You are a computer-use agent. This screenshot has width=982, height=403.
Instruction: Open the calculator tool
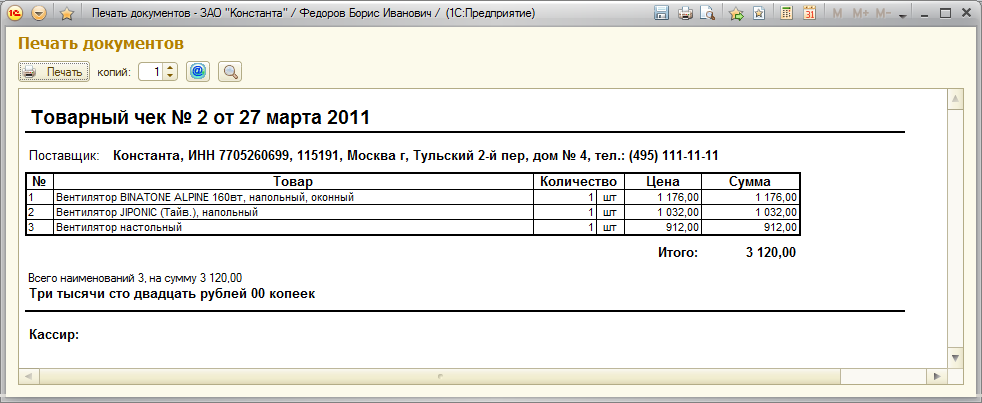(x=787, y=13)
